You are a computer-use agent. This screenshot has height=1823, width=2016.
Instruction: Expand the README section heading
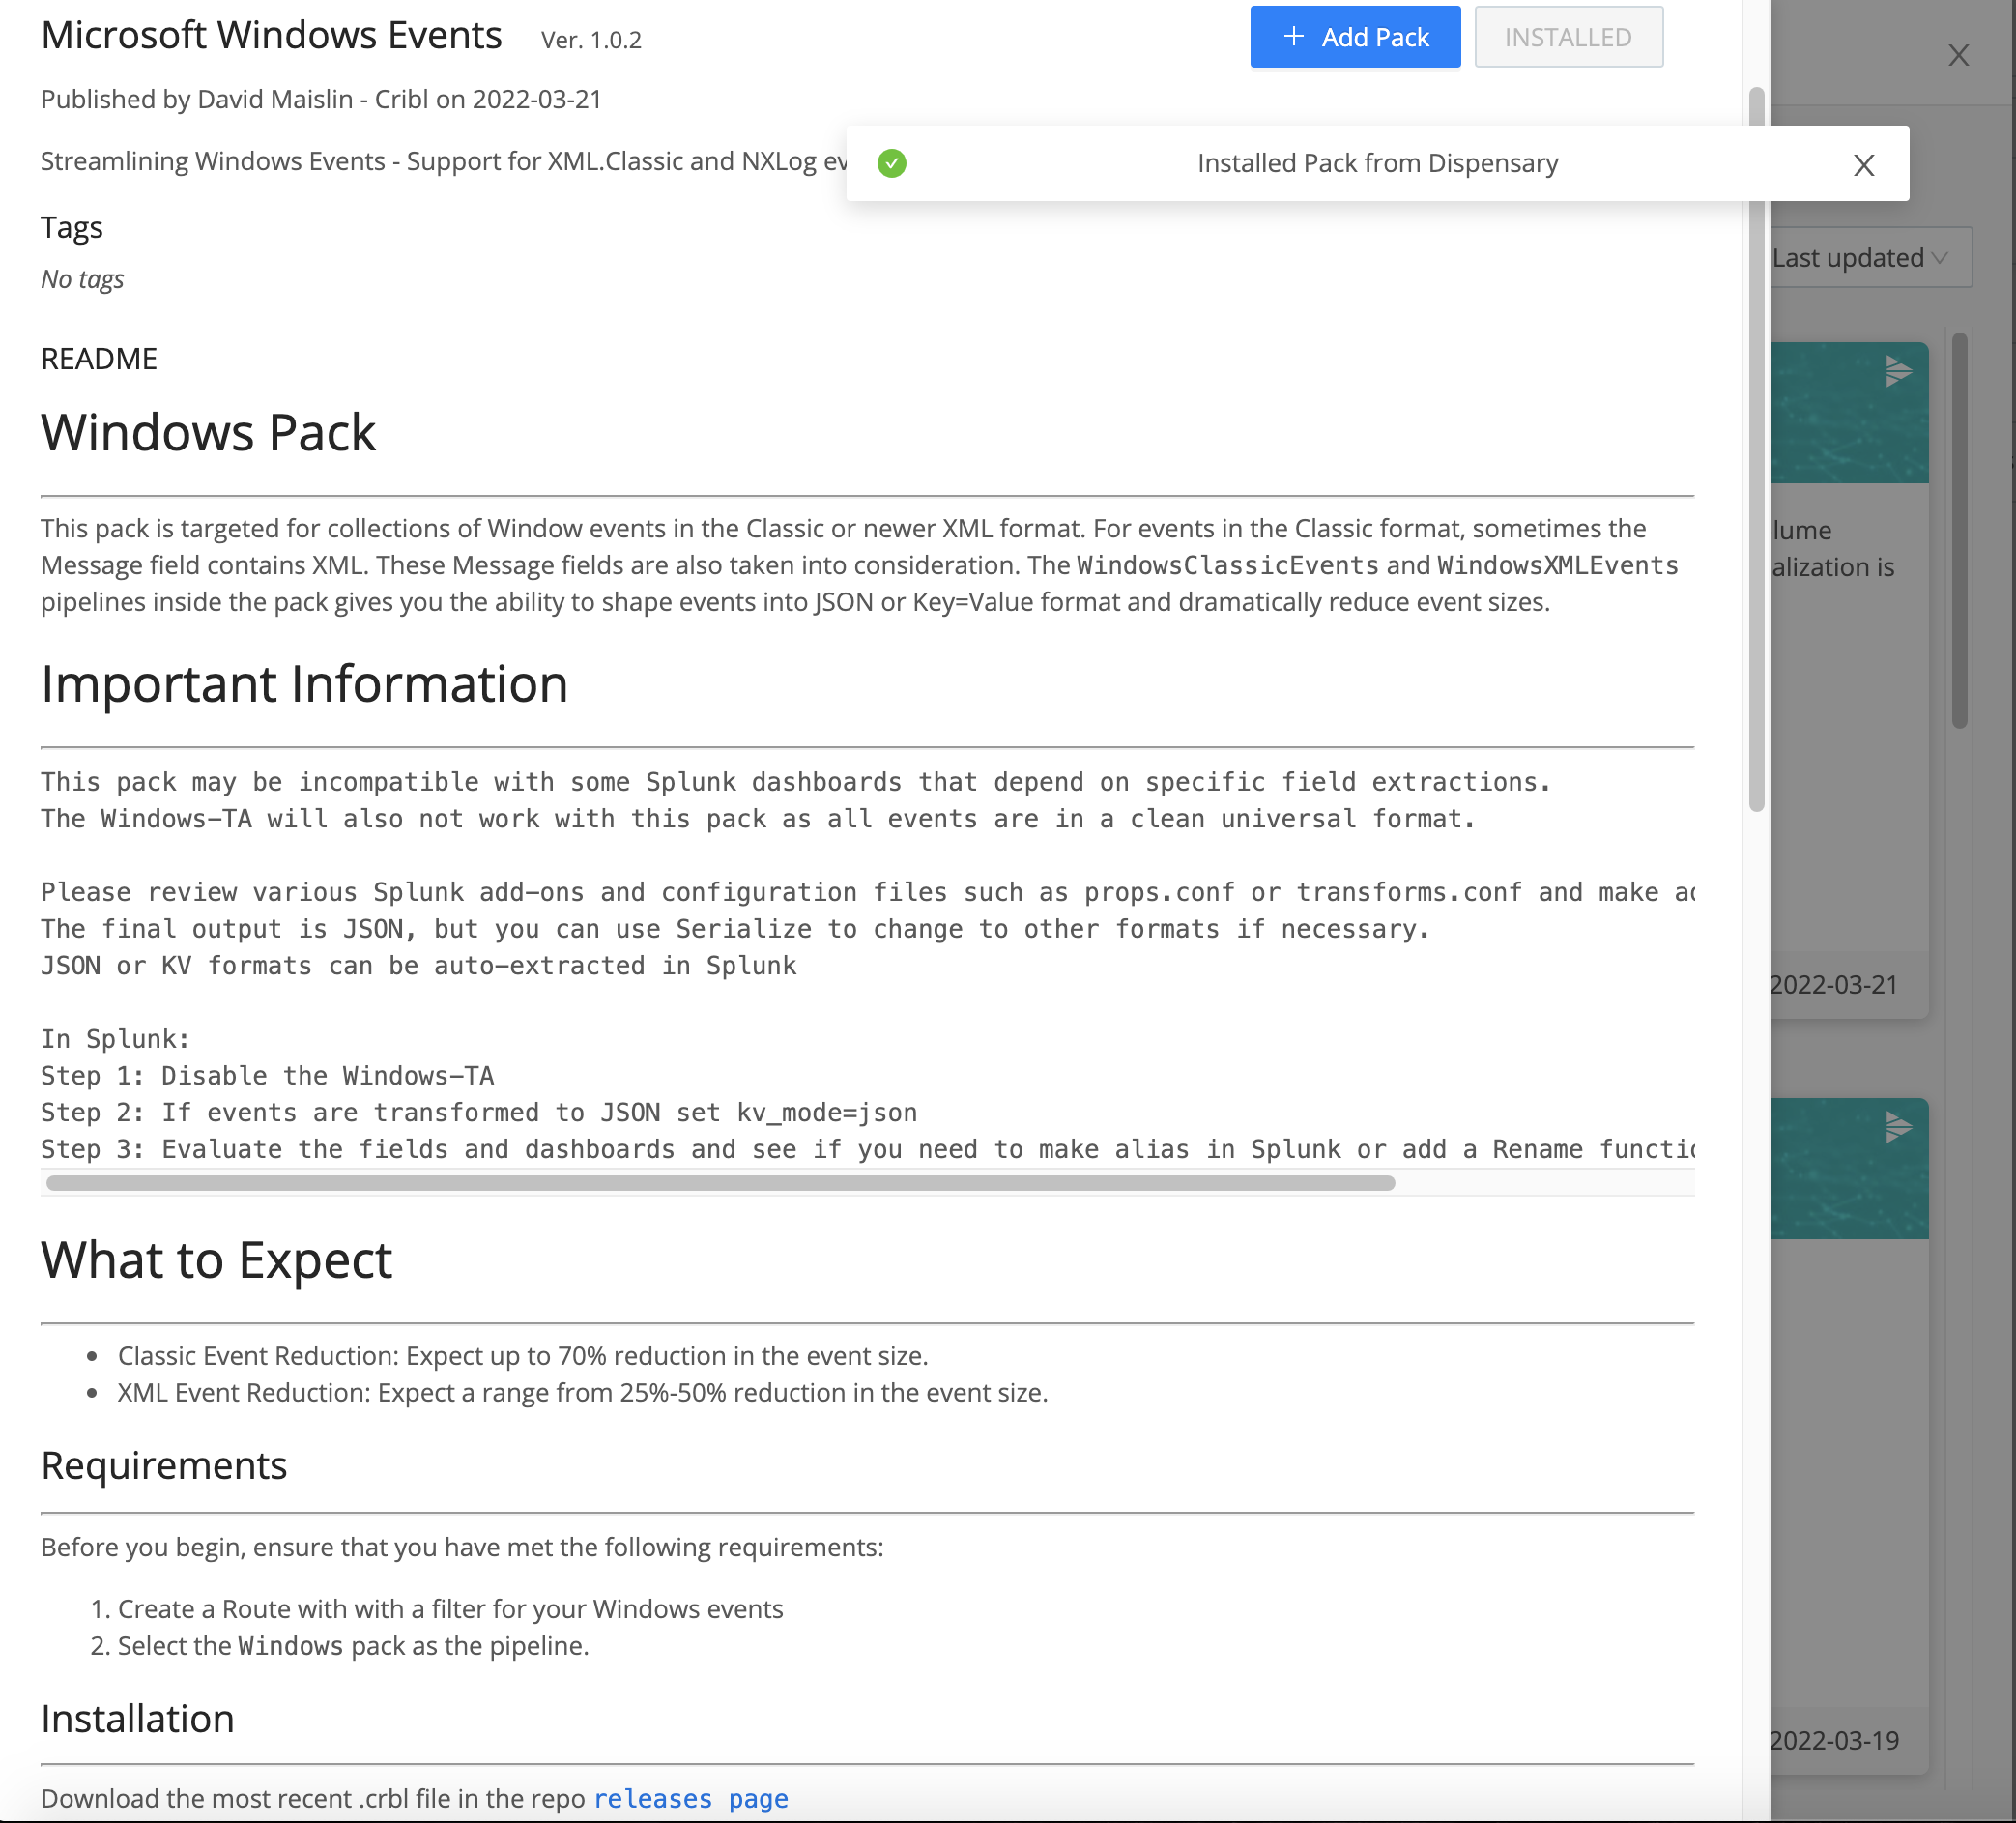tap(98, 357)
